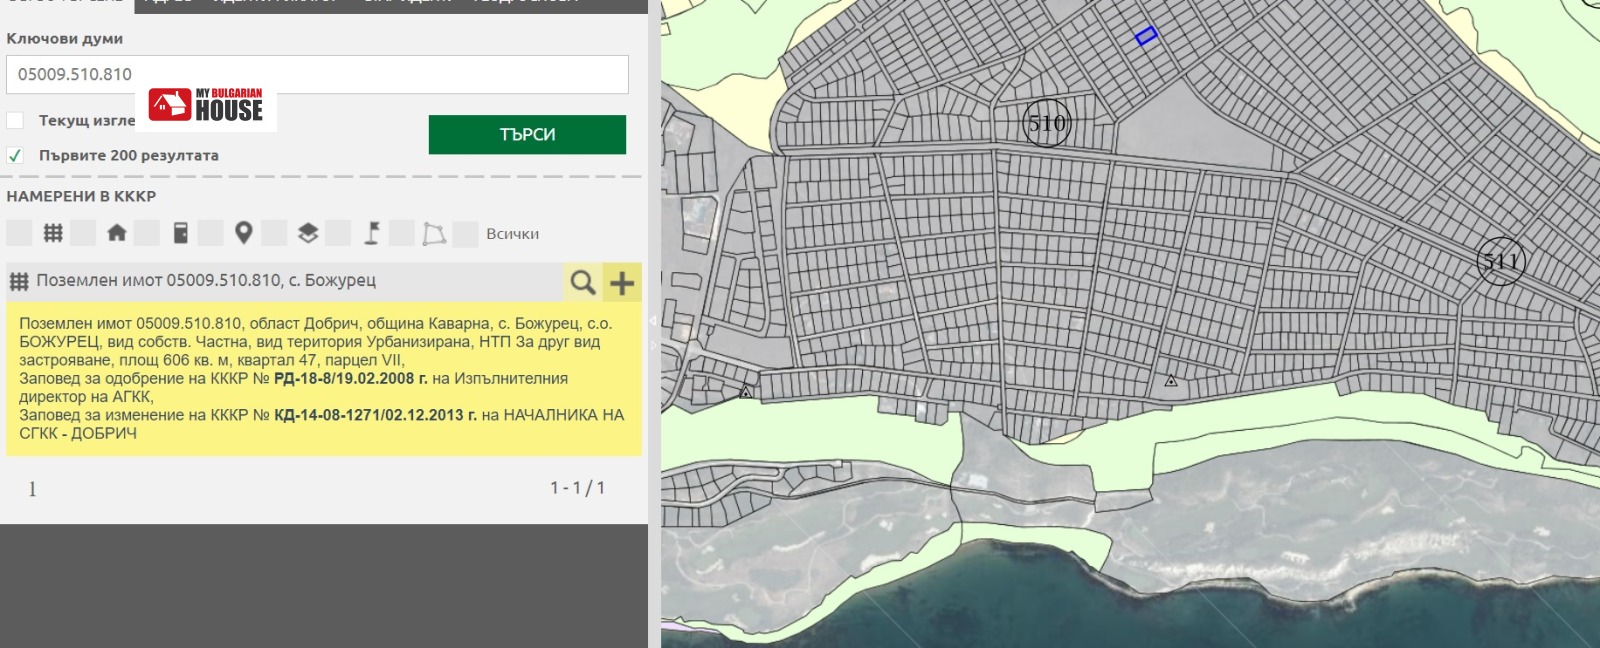Click the 510 district label on map

tap(1047, 123)
